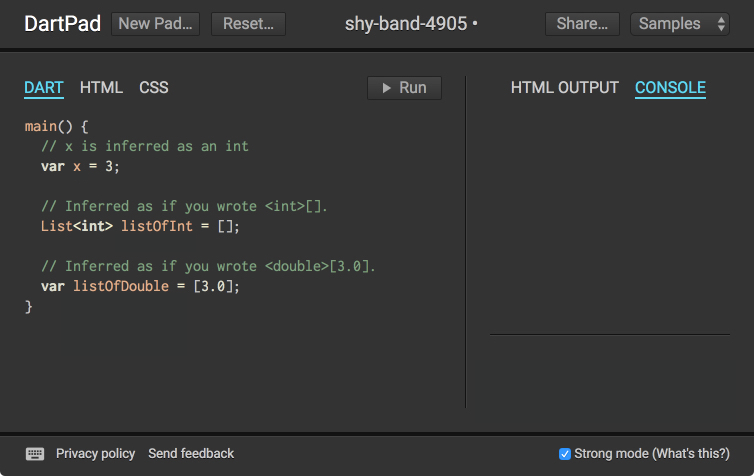
Task: Show the HTML OUTPUT tab
Action: (565, 88)
